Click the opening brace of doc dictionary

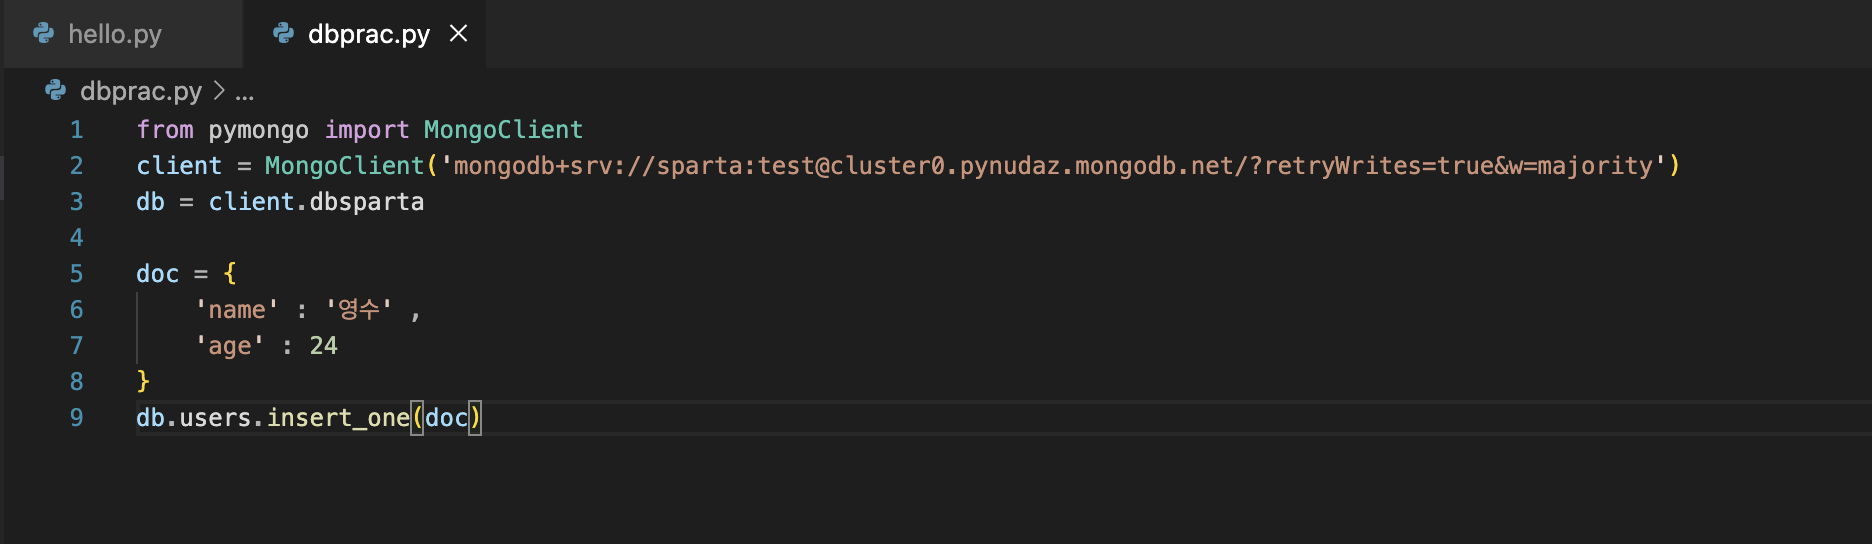click(230, 274)
